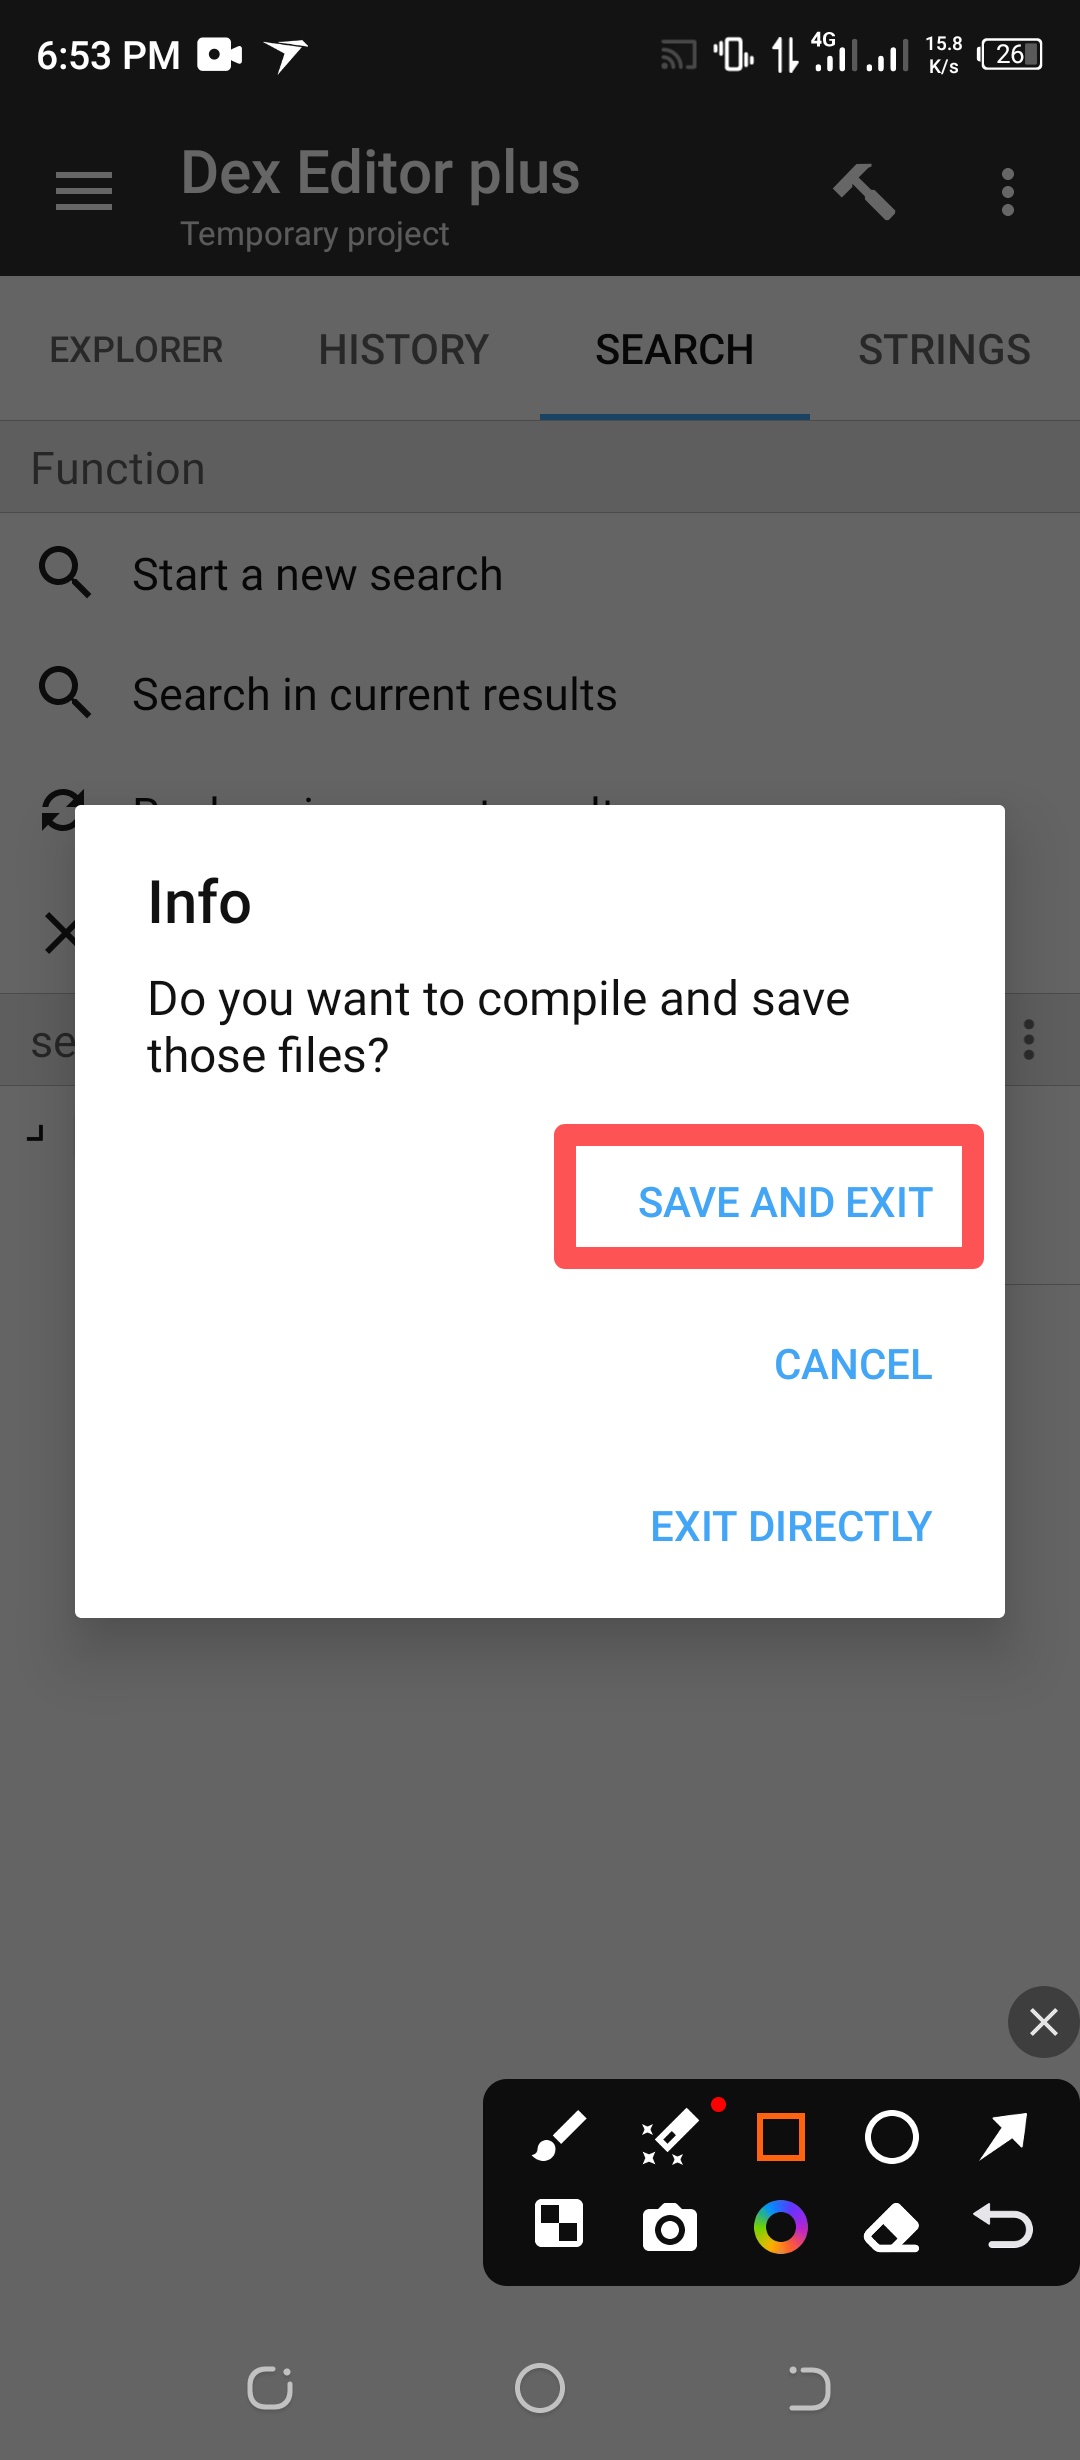
Task: Choose the highlighter pen tool
Action: [670, 2137]
